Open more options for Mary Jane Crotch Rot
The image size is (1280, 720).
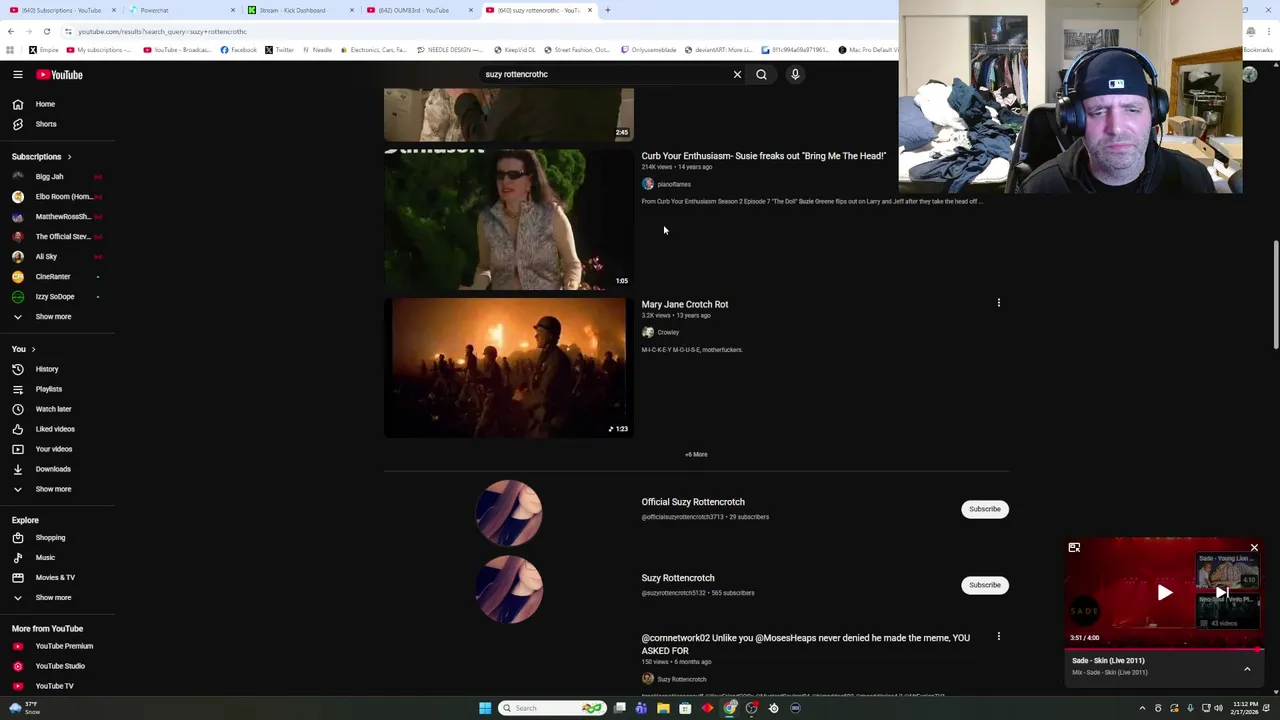click(x=998, y=303)
